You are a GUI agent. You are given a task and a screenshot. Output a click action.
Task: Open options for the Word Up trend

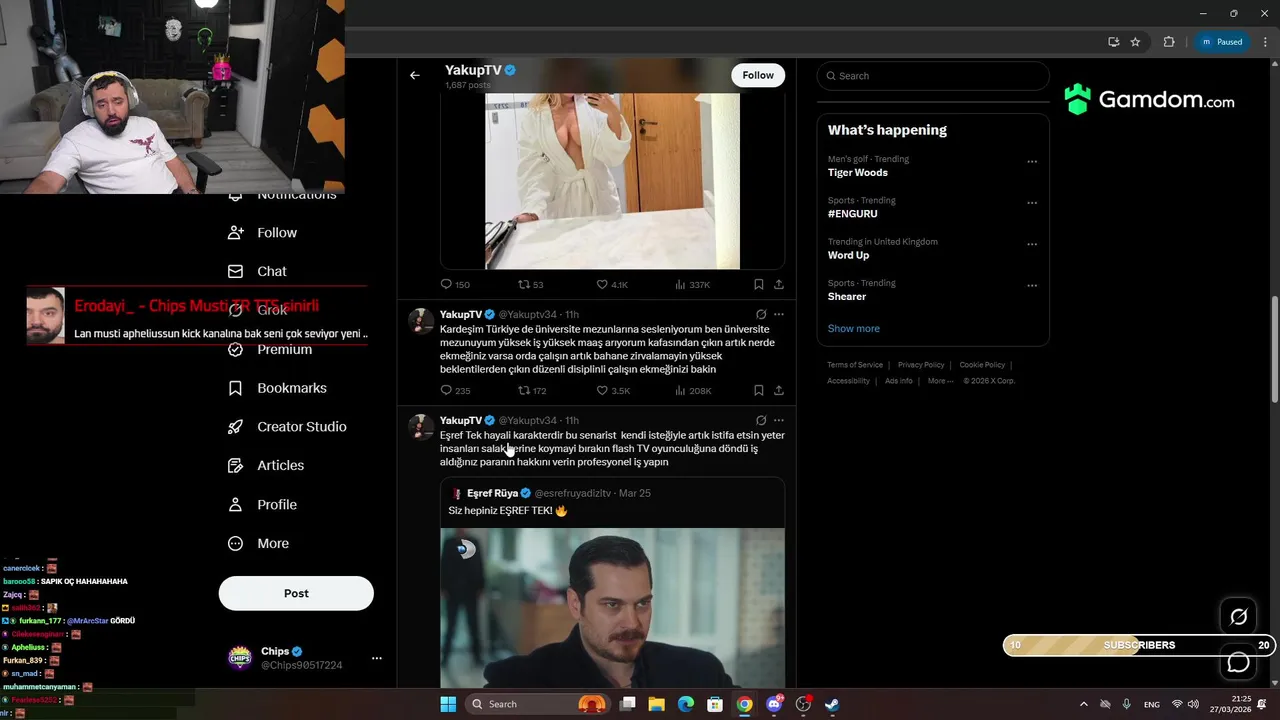click(x=1032, y=244)
